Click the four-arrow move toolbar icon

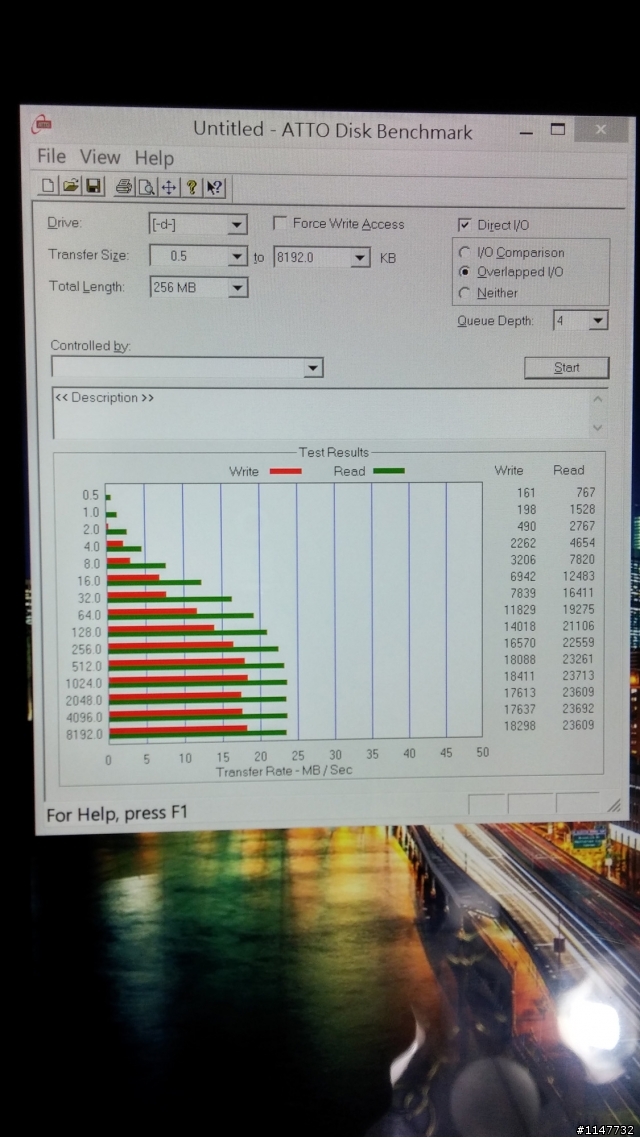pyautogui.click(x=168, y=188)
